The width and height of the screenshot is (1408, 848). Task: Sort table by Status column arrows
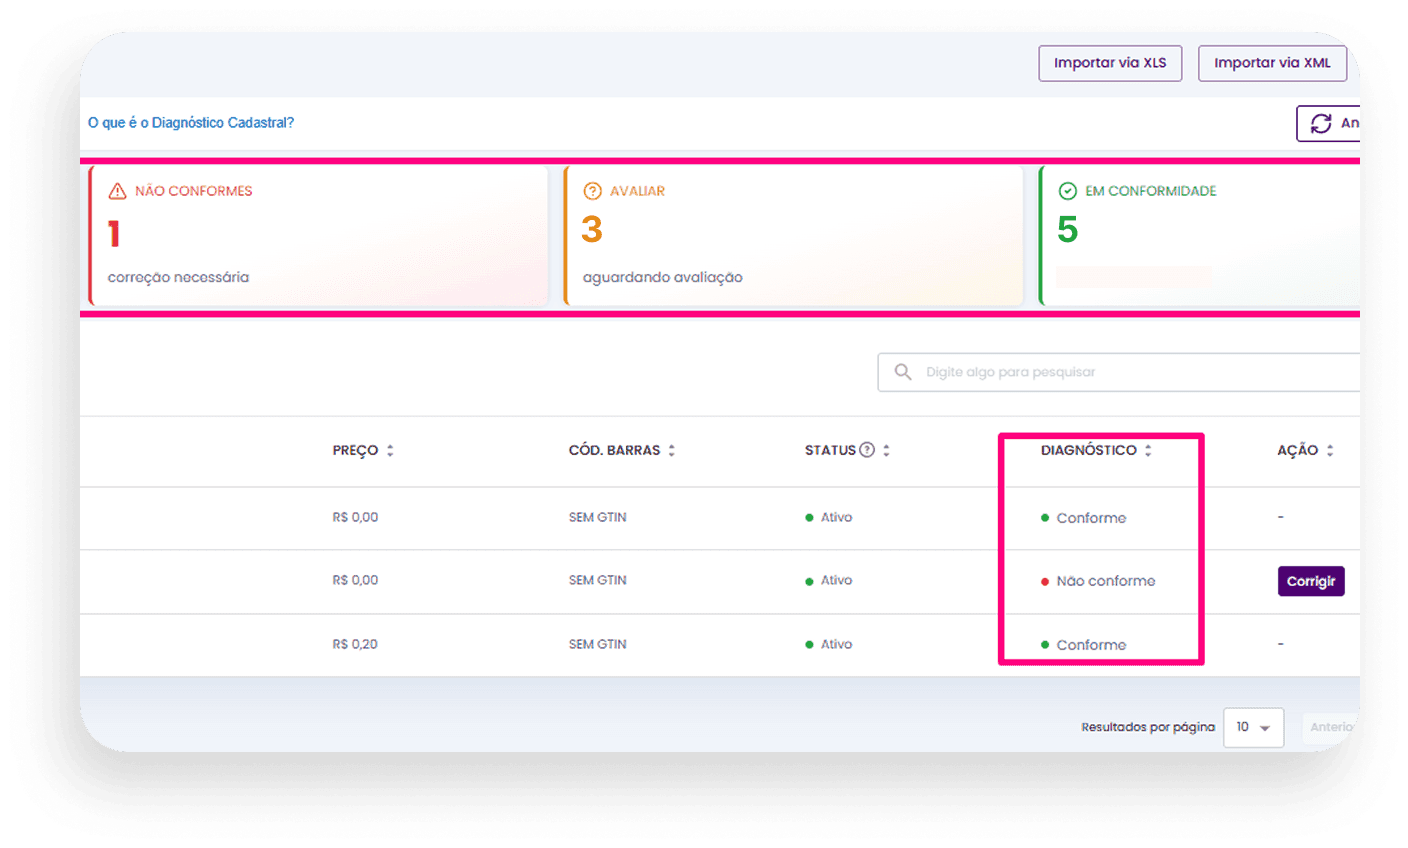click(x=886, y=451)
